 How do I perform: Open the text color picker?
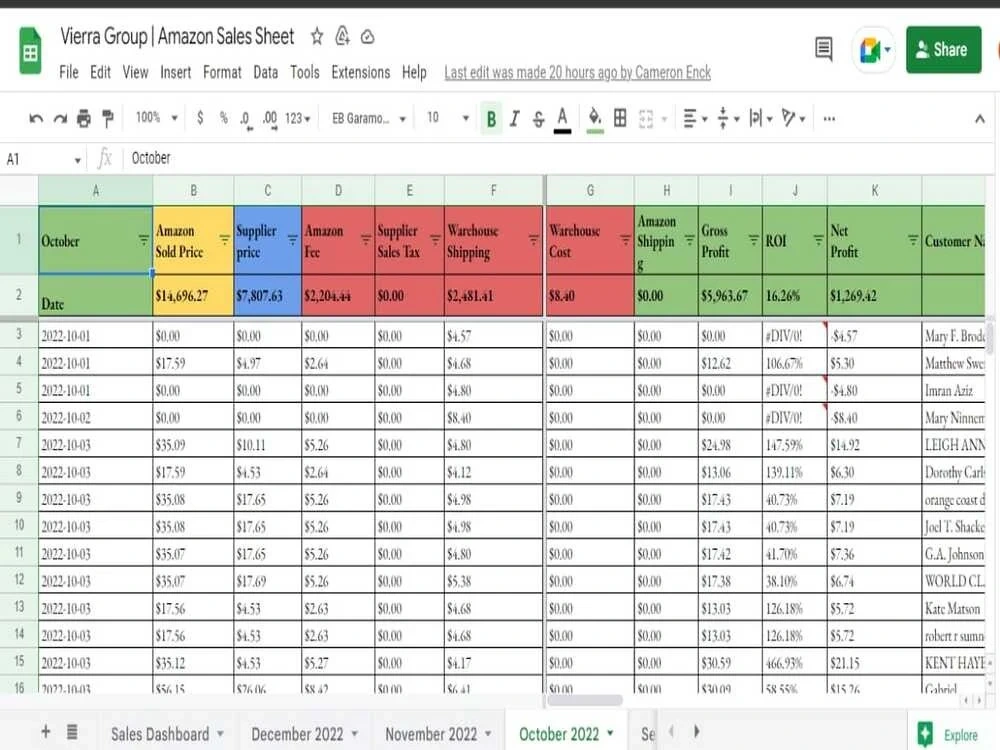tap(562, 119)
